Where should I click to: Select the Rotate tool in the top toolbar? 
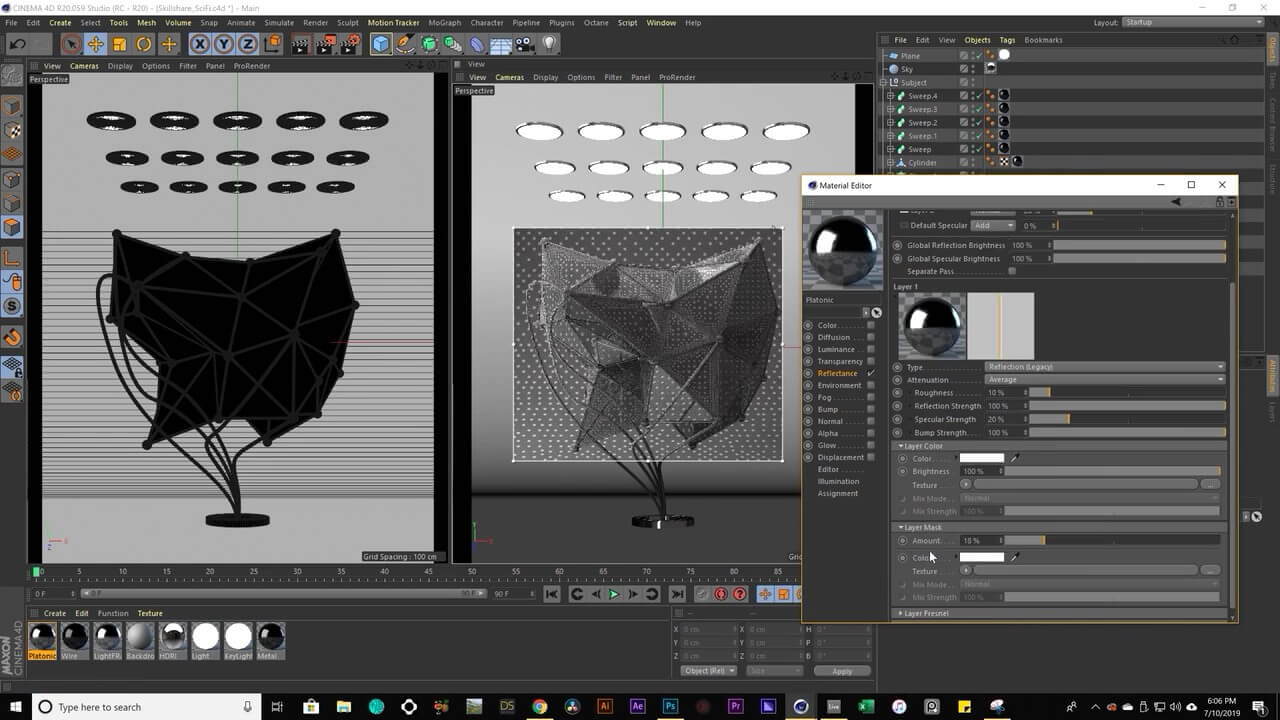click(x=144, y=44)
